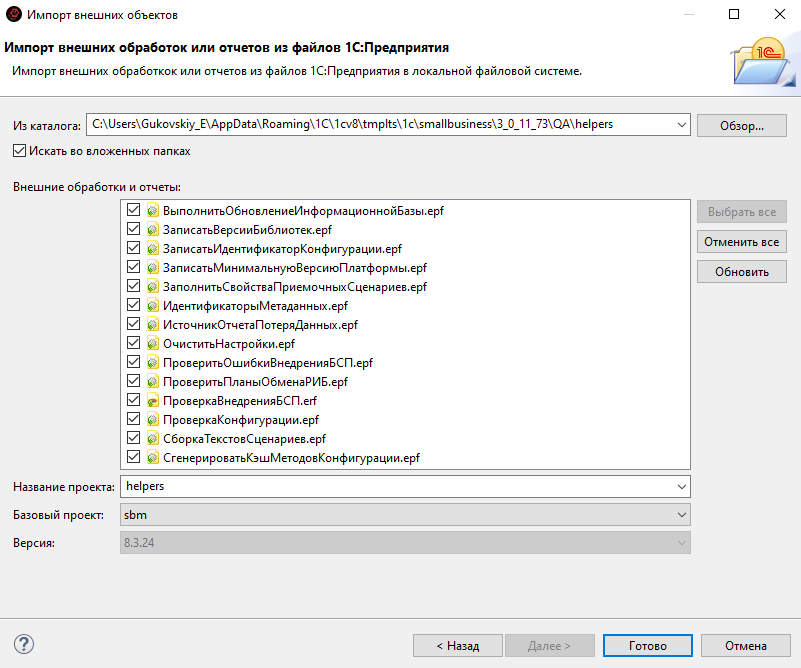Click the СборкаТекстовСценариев.epf file icon
Viewport: 801px width, 668px height.
pos(153,439)
